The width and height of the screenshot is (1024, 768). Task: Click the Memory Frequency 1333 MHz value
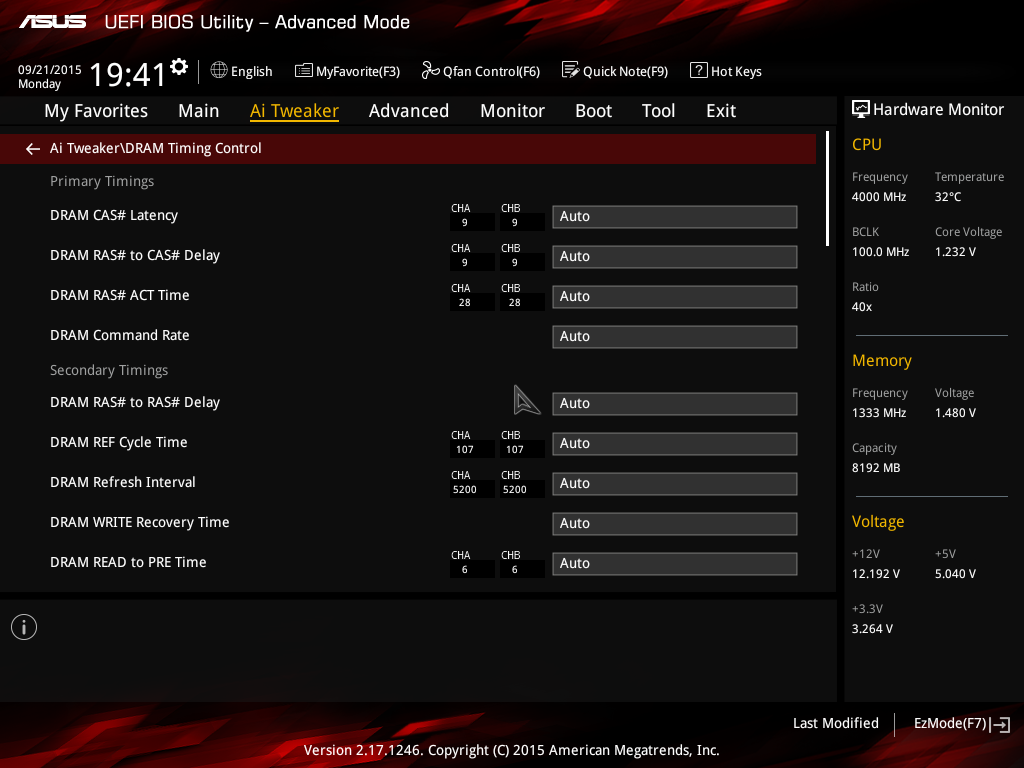(879, 413)
